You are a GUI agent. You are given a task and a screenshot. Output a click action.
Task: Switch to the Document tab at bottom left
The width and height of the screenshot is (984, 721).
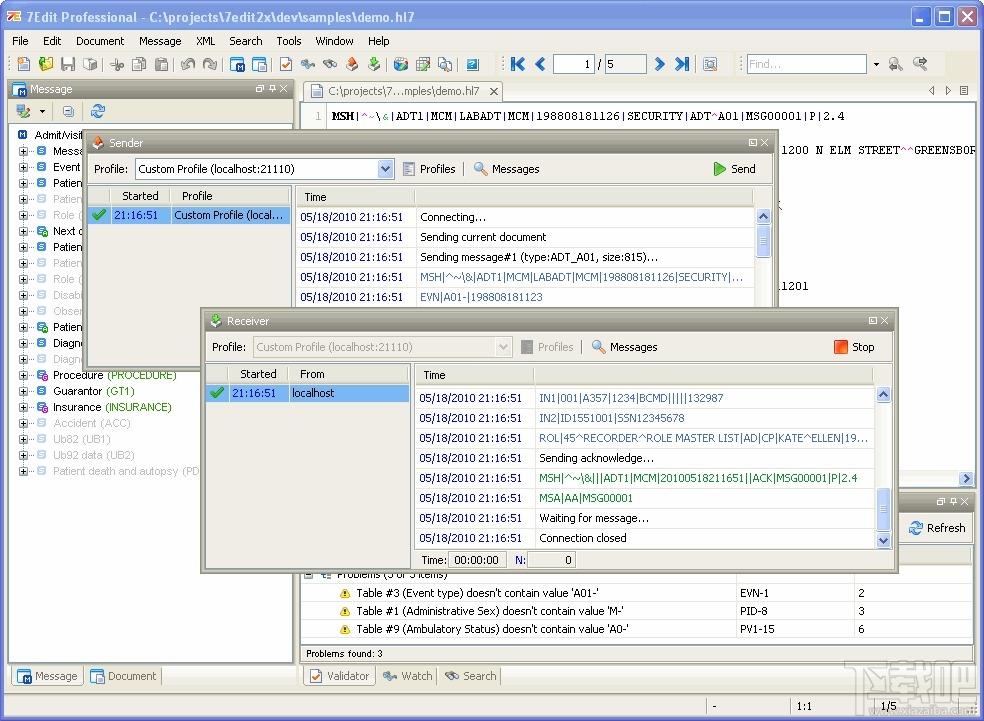[x=124, y=676]
